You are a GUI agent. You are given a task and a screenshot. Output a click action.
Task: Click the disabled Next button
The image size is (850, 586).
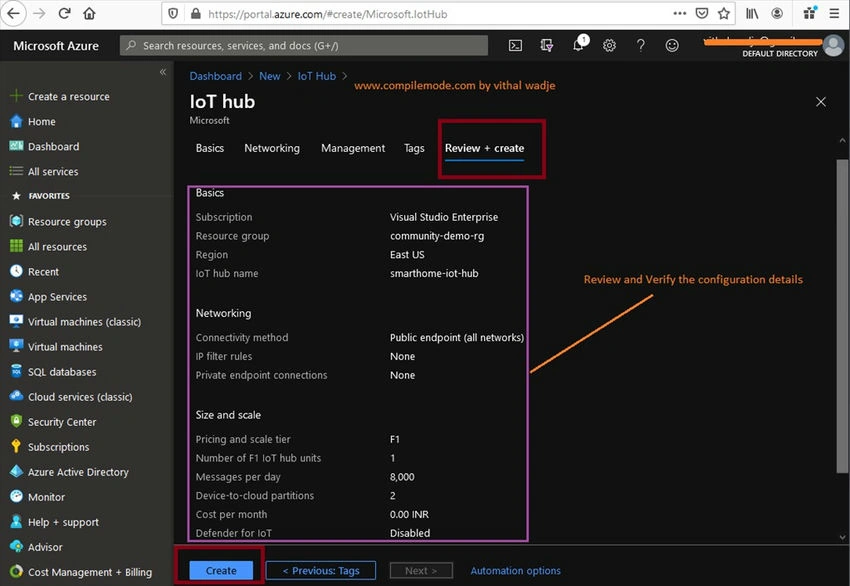click(421, 570)
